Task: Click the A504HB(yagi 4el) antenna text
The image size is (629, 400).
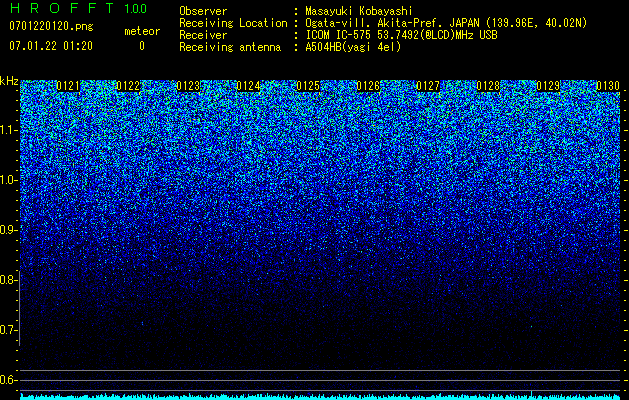Action: (x=353, y=47)
